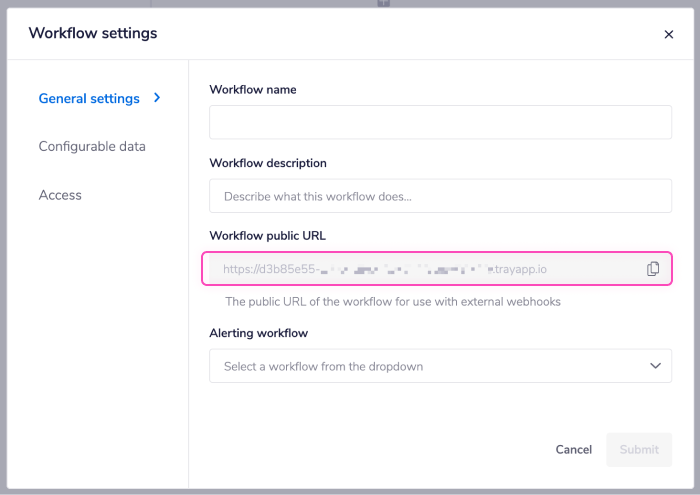This screenshot has height=495, width=700.
Task: Focus the Workflow name input field
Action: [440, 122]
